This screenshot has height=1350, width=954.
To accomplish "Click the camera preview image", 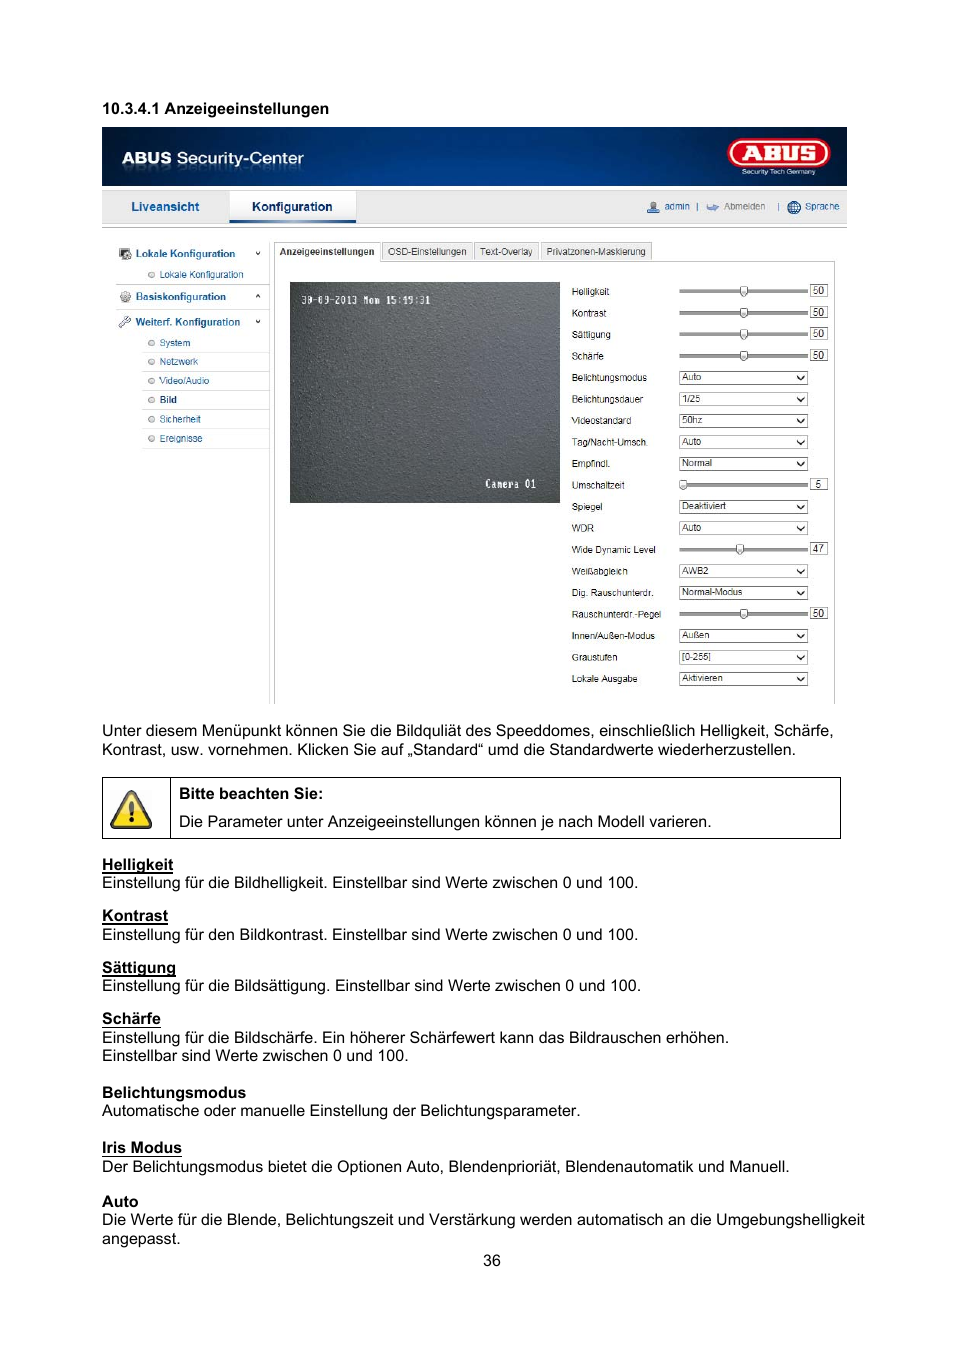I will click(x=424, y=392).
